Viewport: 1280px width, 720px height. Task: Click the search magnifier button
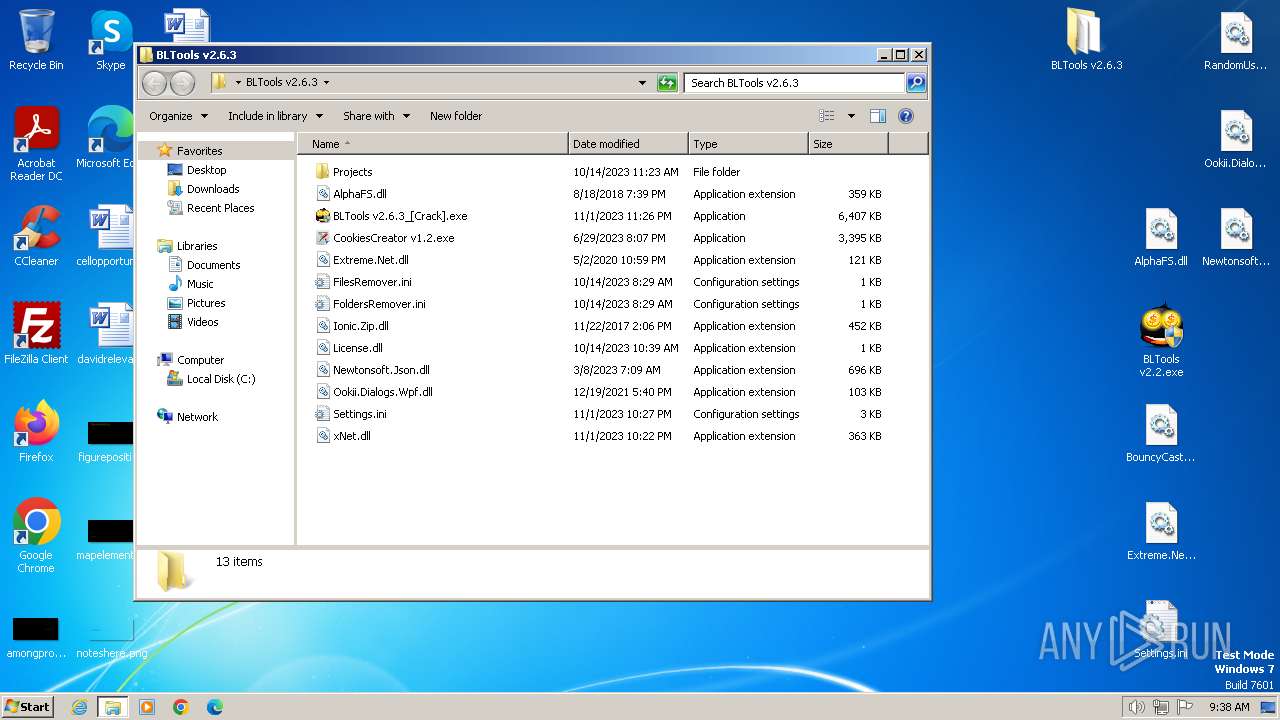(915, 83)
